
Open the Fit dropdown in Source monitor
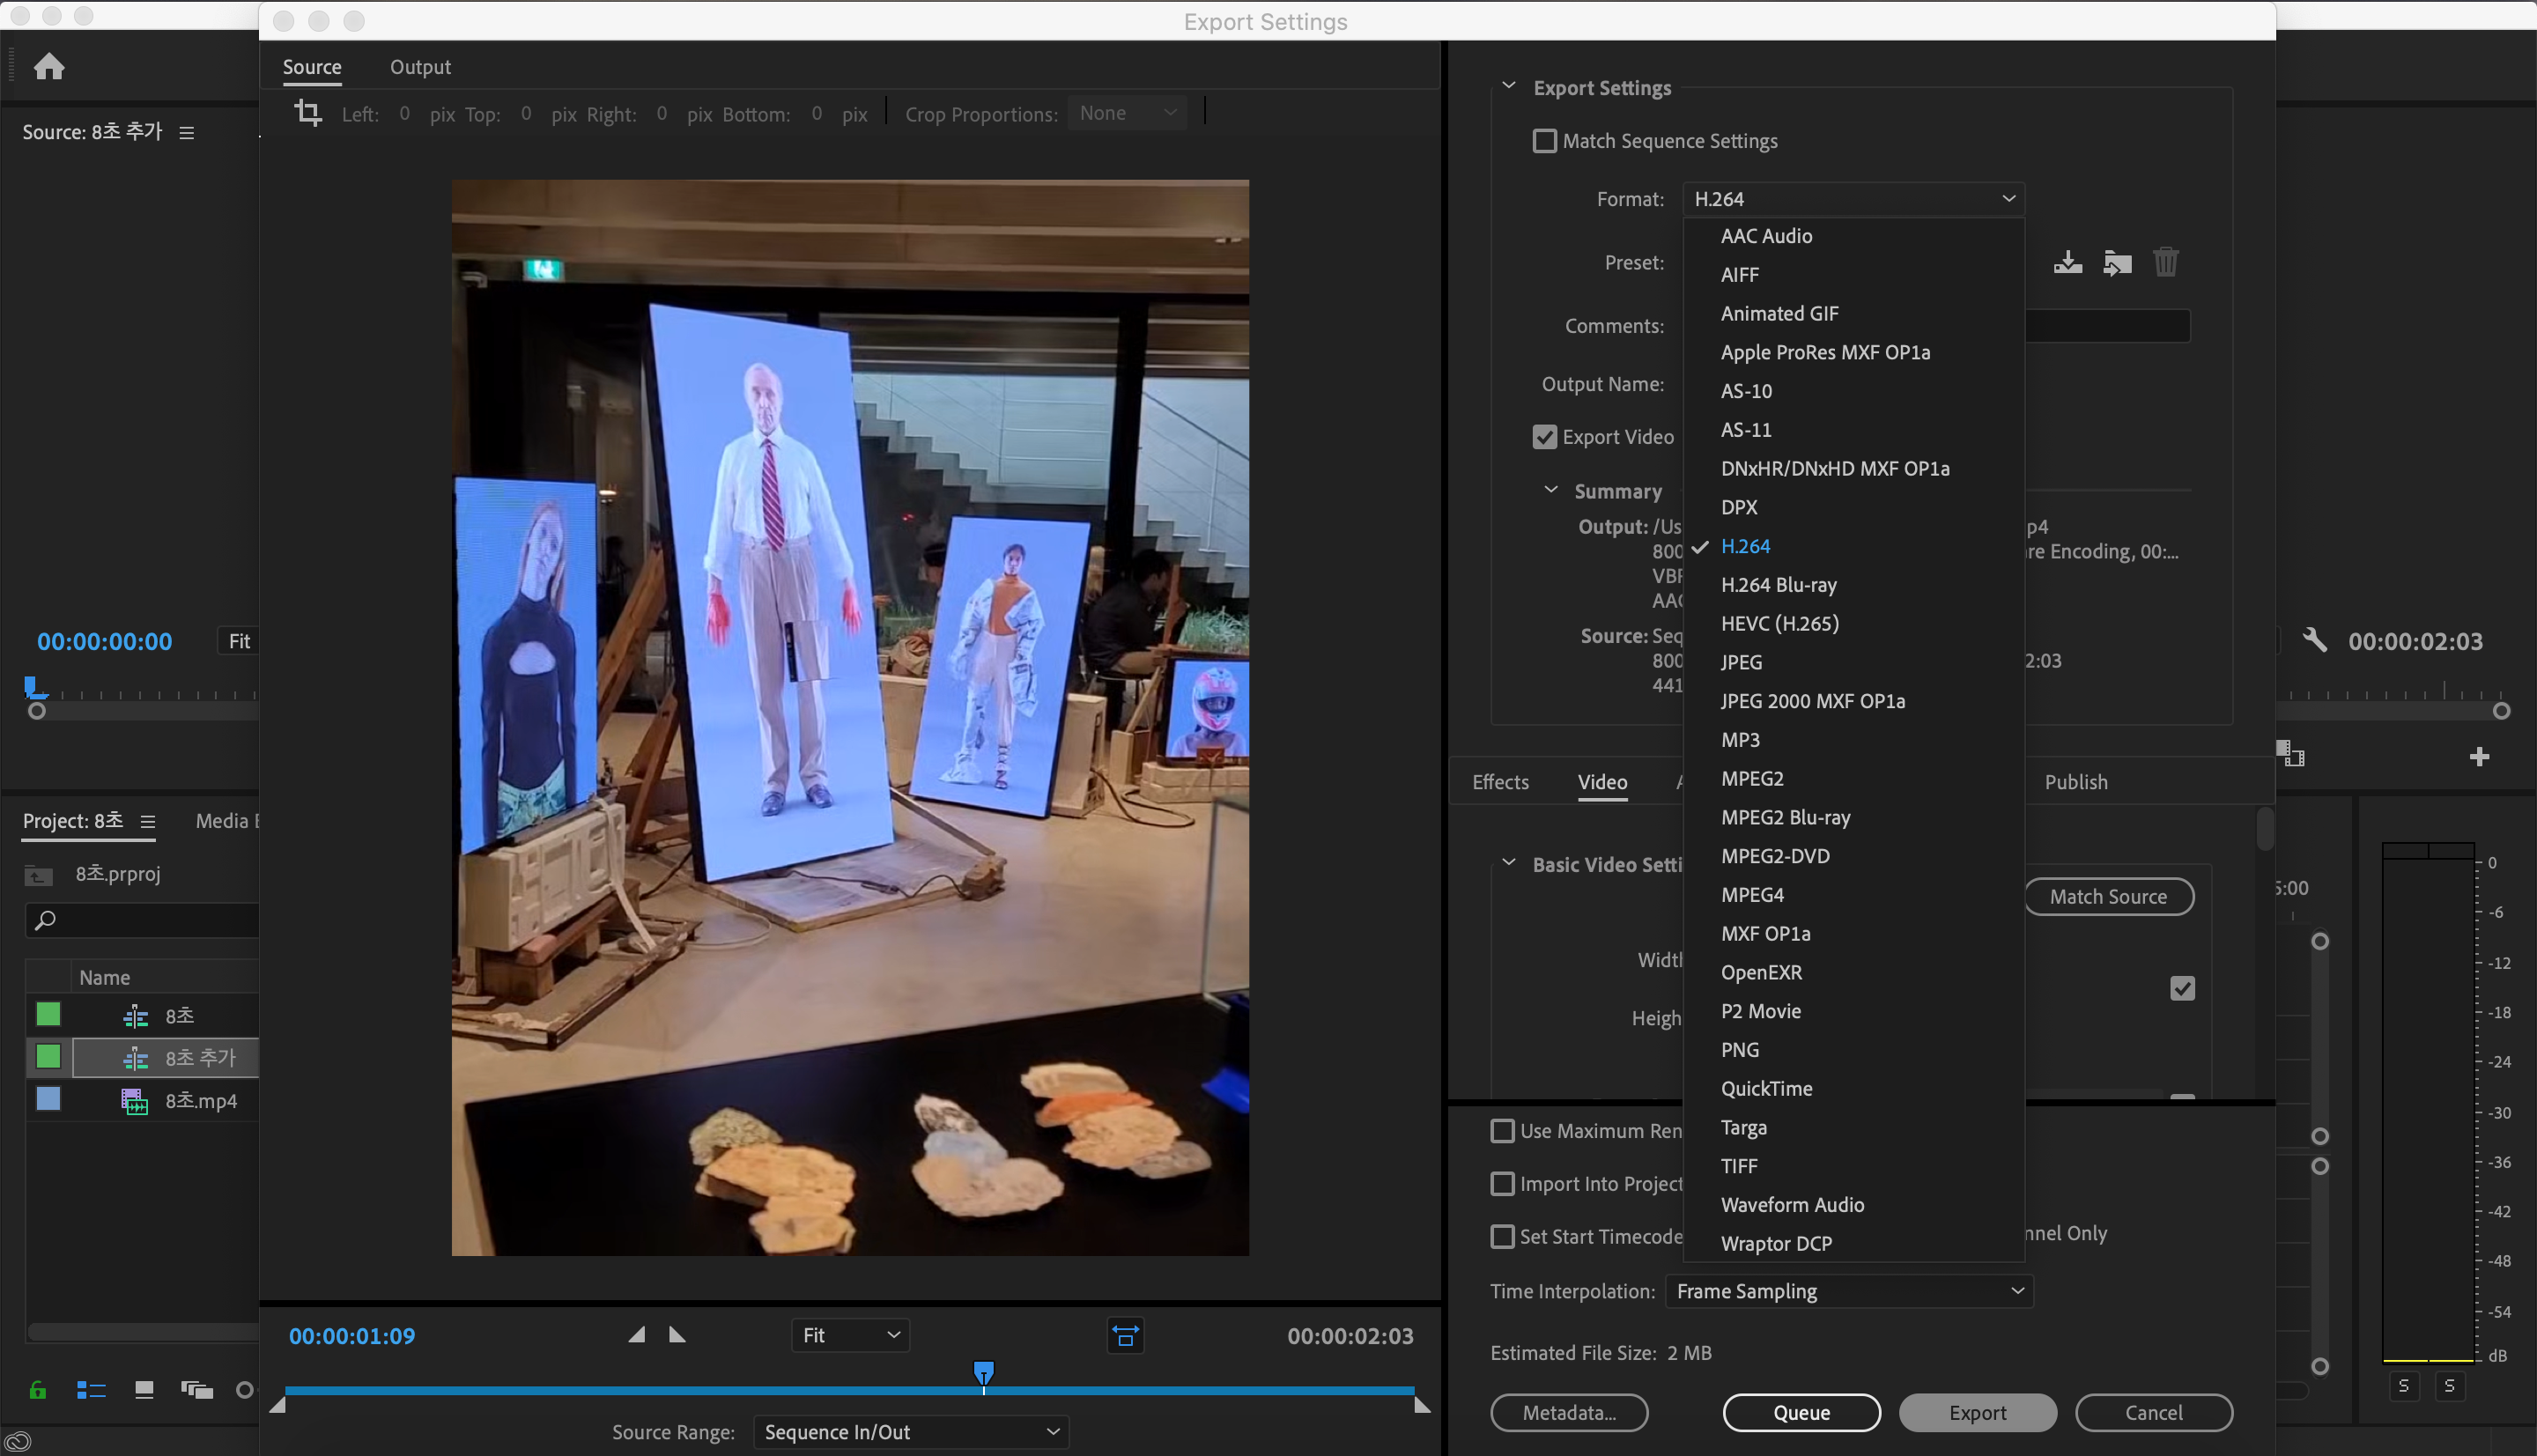(239, 641)
